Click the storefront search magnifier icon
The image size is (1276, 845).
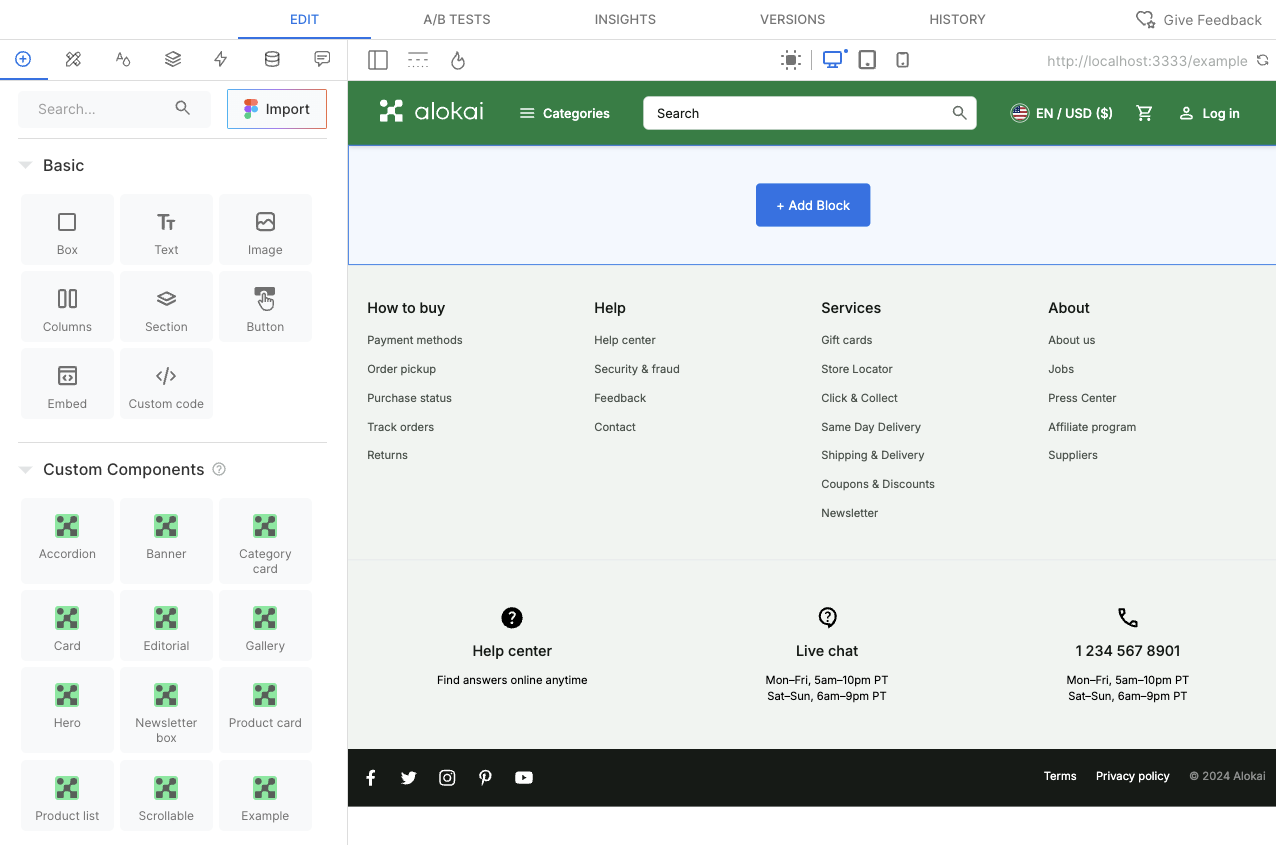(959, 113)
